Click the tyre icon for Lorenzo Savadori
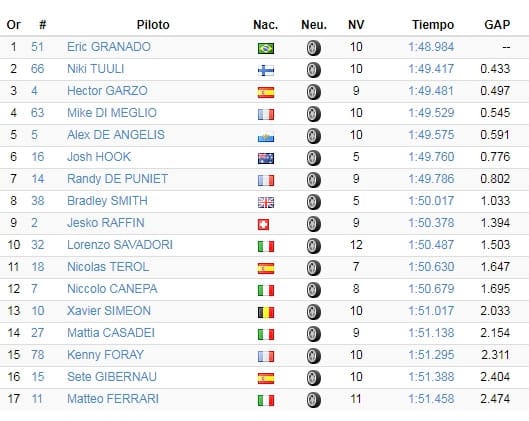 pyautogui.click(x=314, y=246)
